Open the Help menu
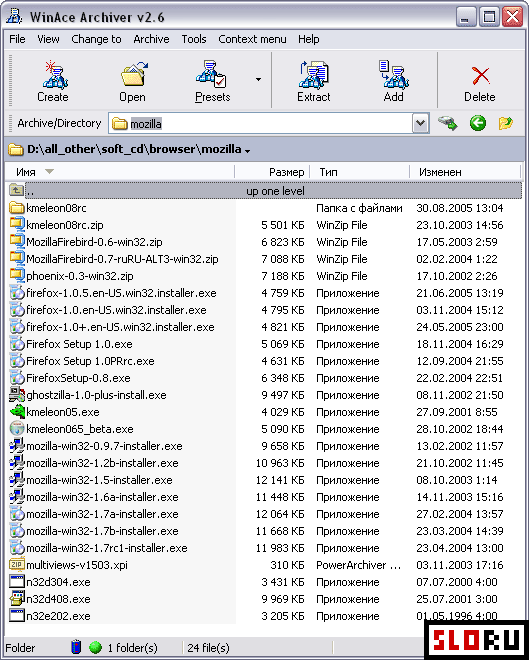Viewport: 529px width, 660px height. pos(308,39)
